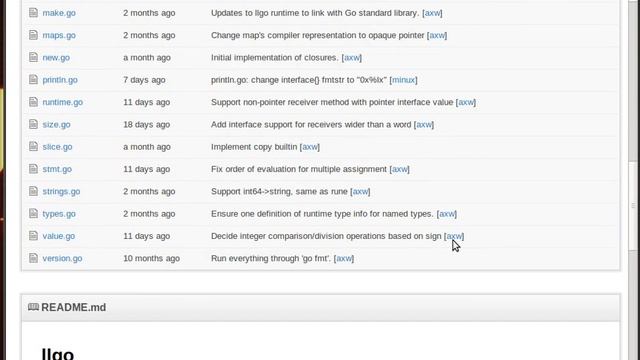This screenshot has width=640, height=360.
Task: Open the runtime.go file link
Action: pyautogui.click(x=62, y=102)
